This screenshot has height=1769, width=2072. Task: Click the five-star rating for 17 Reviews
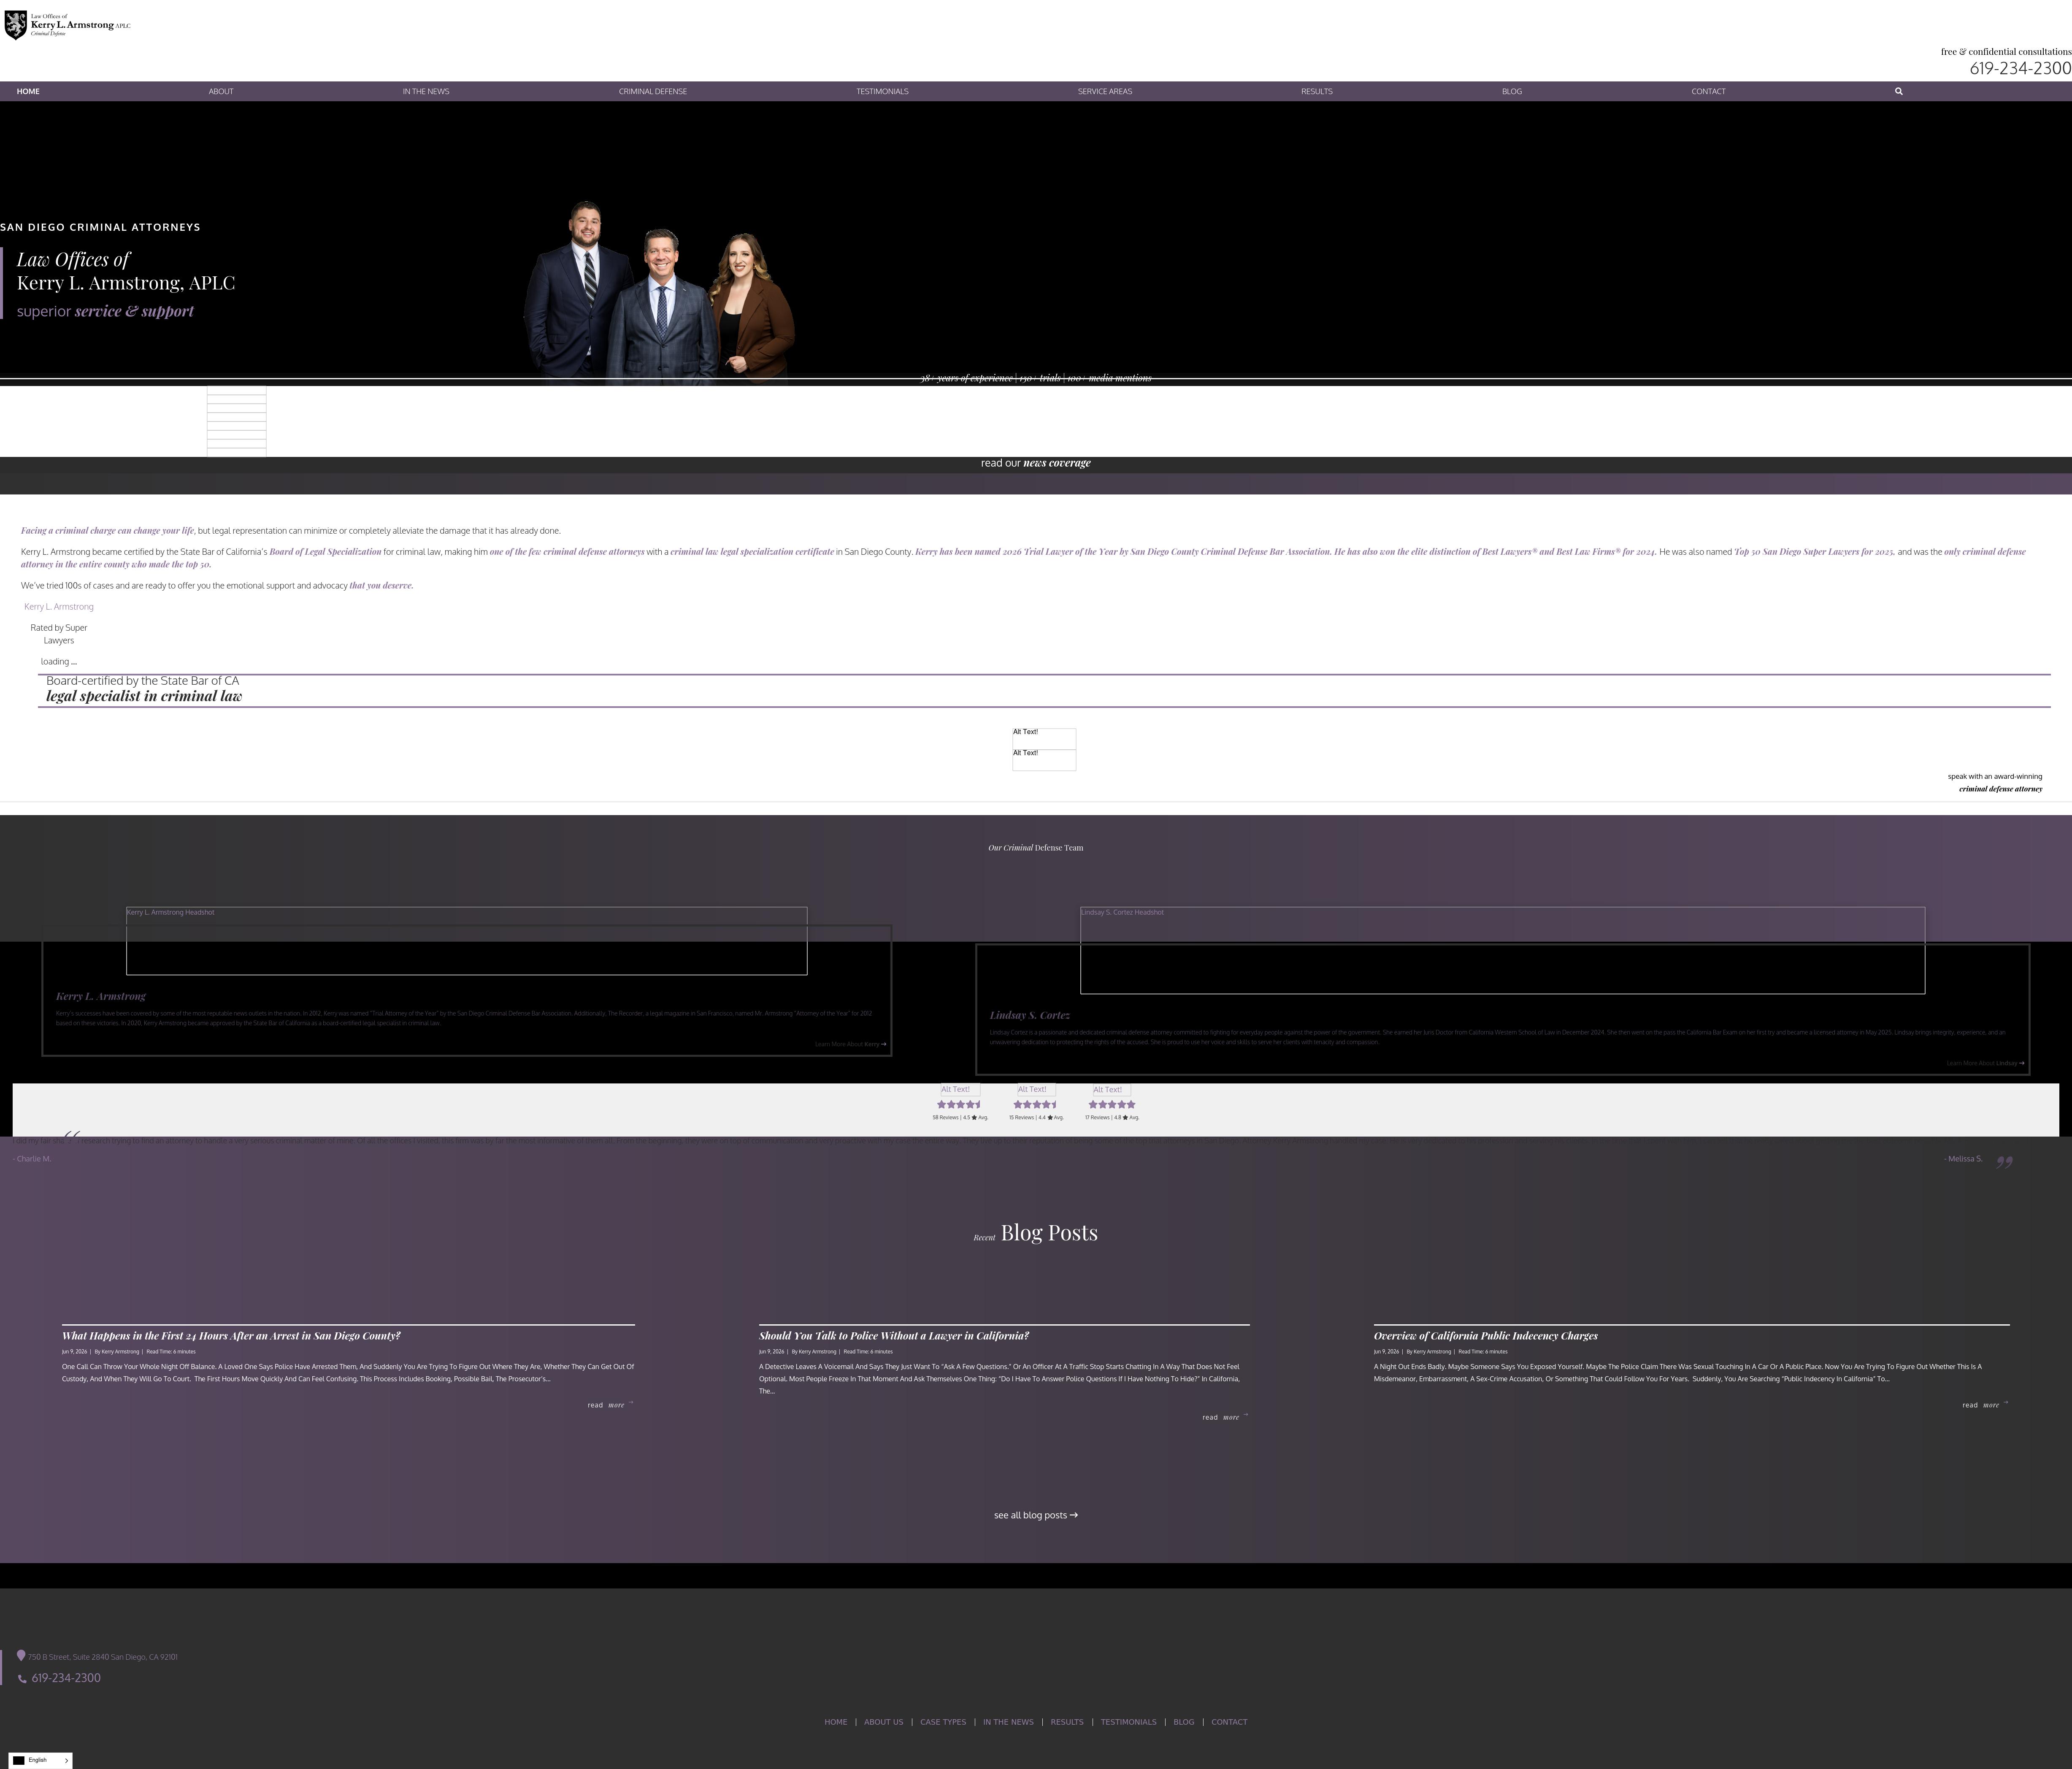(1112, 1105)
